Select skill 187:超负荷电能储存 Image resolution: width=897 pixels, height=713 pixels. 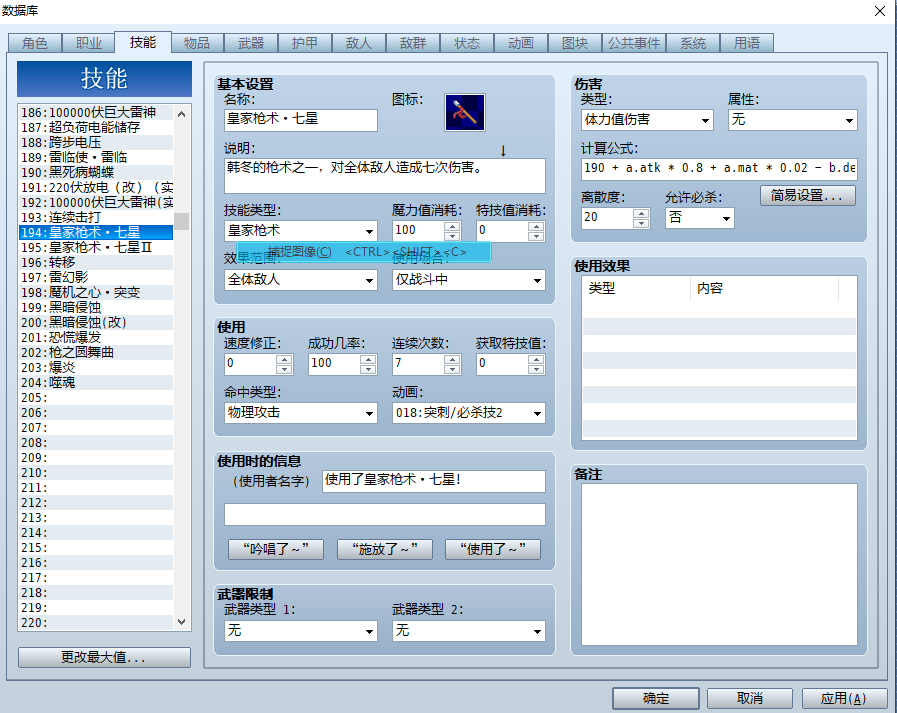[x=96, y=128]
